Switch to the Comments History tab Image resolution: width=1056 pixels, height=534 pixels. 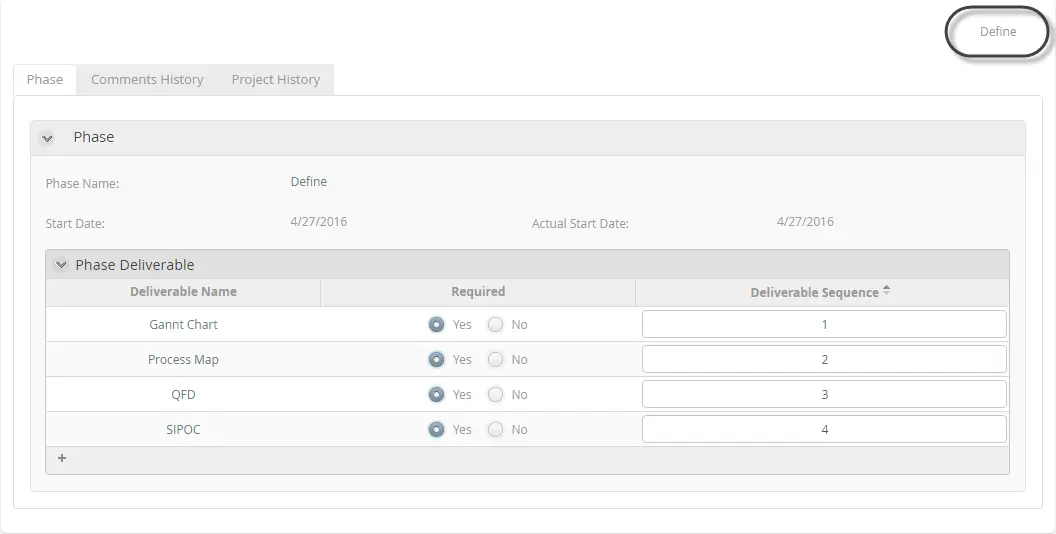[147, 79]
